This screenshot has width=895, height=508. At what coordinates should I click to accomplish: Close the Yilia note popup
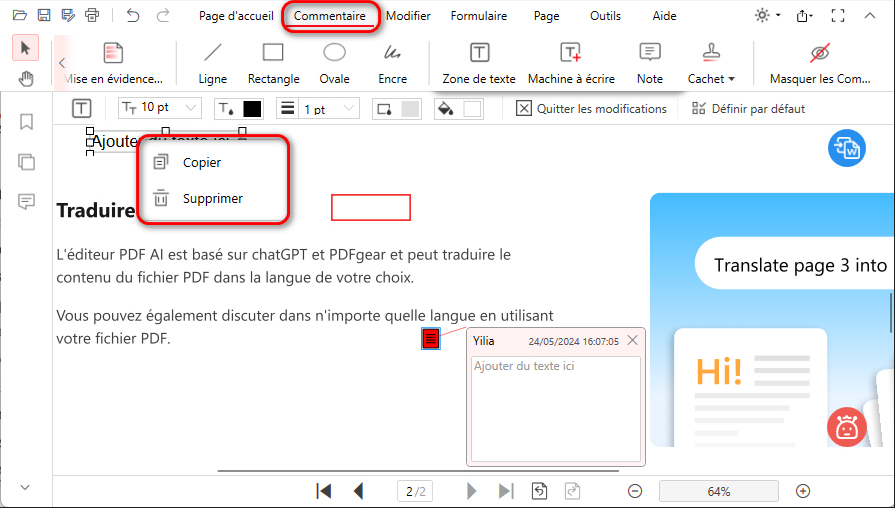pos(632,340)
